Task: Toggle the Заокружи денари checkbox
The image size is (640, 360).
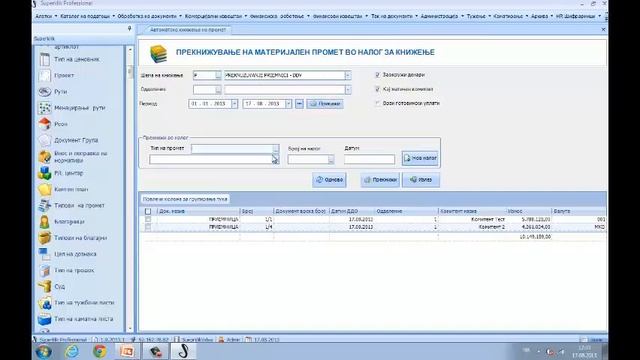Action: (378, 75)
